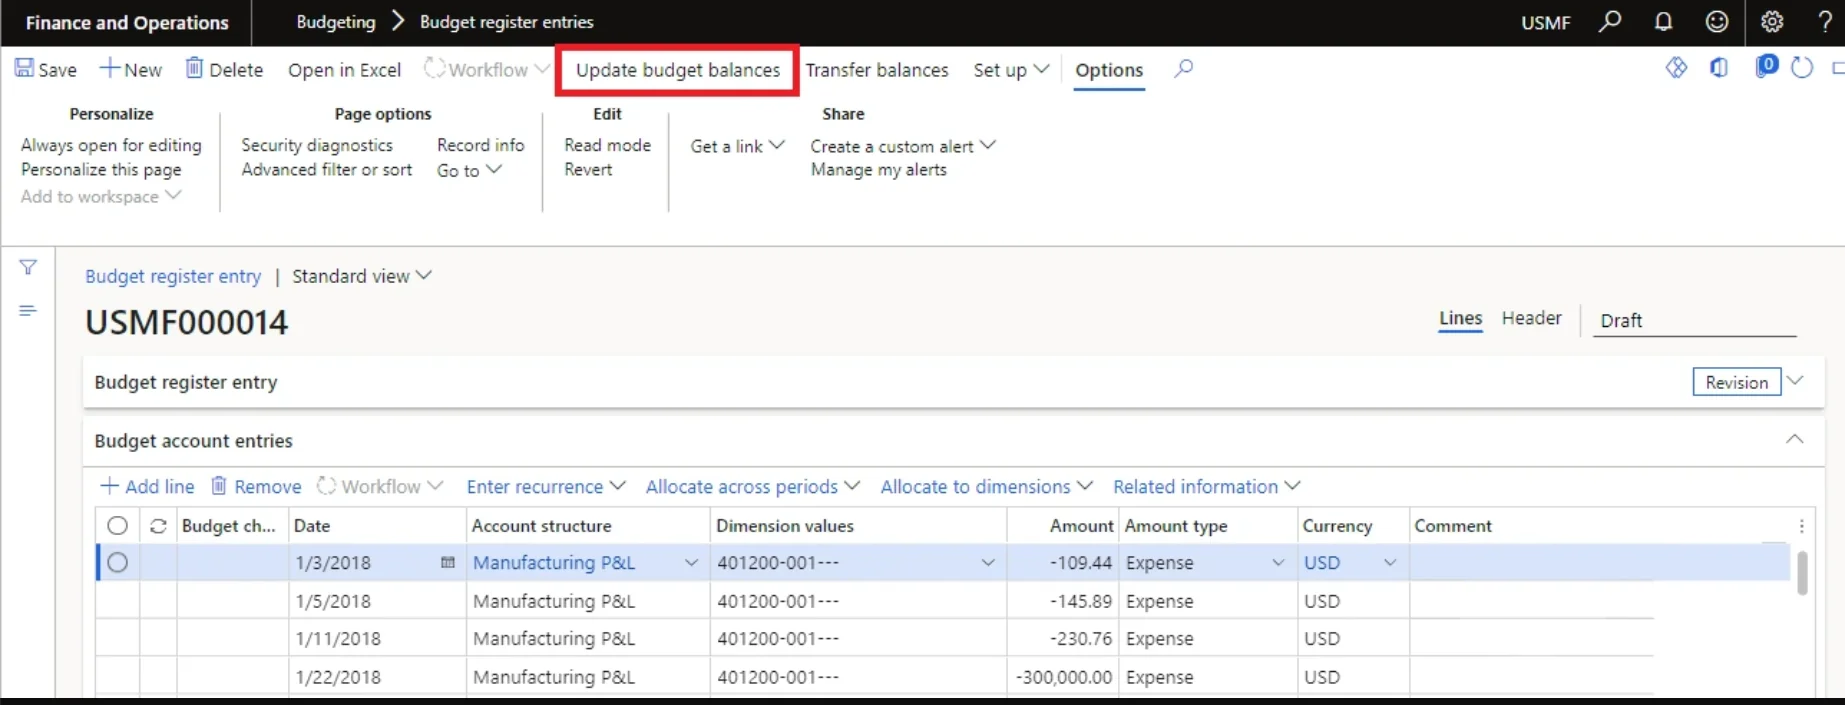Image resolution: width=1845 pixels, height=705 pixels.
Task: Remove the selected line
Action: click(x=256, y=487)
